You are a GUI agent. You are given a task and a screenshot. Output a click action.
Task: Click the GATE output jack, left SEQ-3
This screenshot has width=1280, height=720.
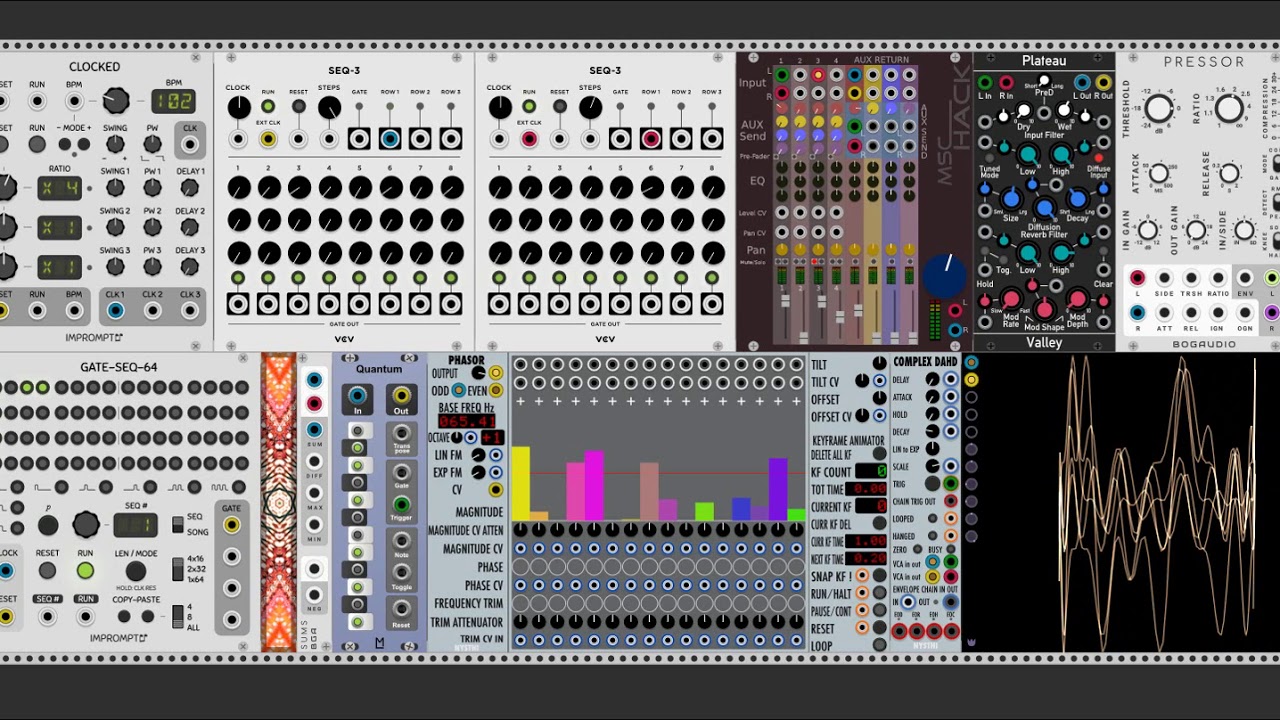(x=359, y=140)
